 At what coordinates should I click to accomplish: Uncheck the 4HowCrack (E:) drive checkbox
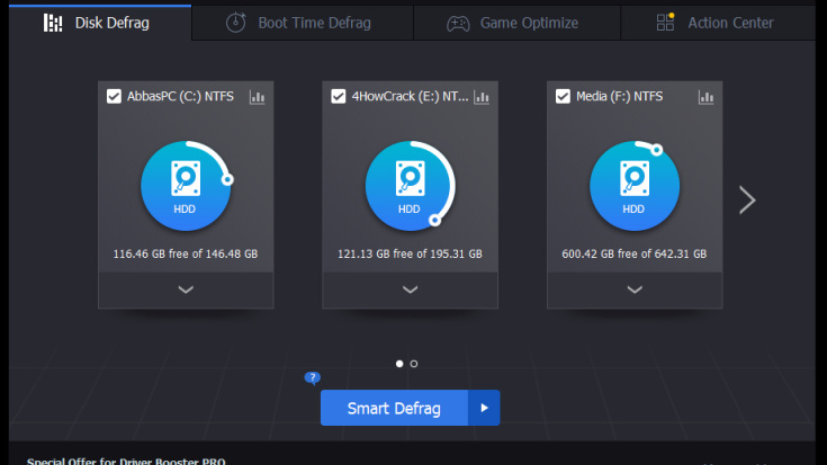[339, 97]
